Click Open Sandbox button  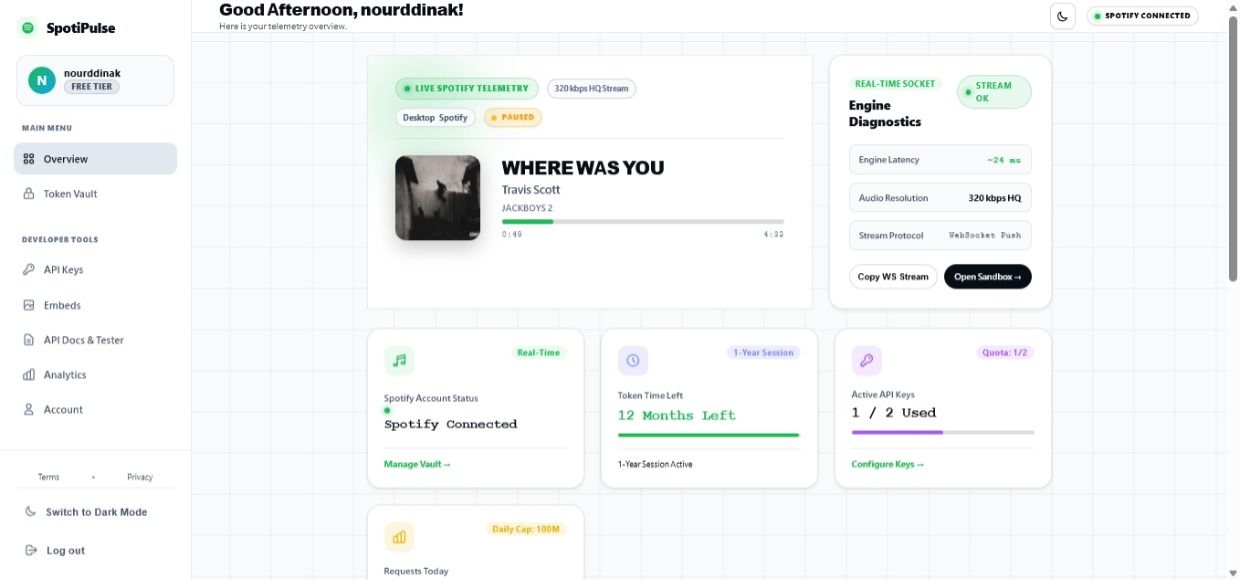coord(988,277)
